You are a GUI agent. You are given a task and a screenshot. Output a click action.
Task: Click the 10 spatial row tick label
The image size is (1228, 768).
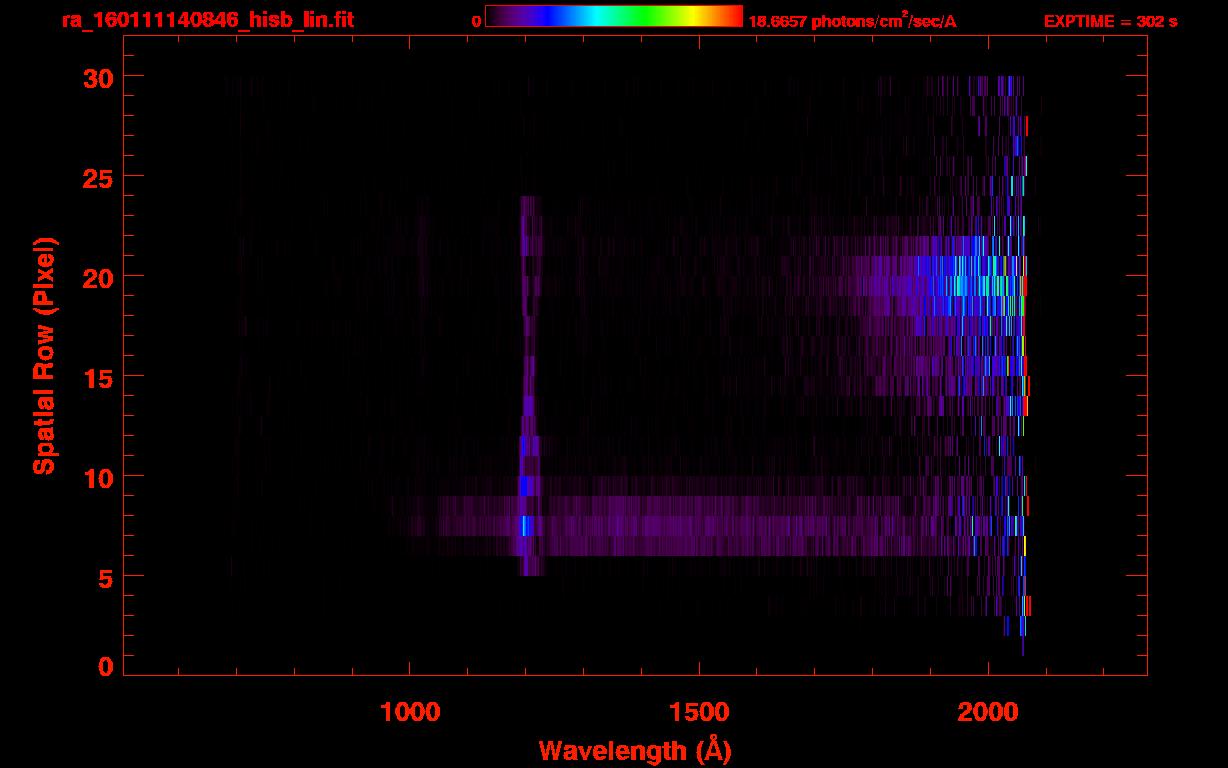98,477
